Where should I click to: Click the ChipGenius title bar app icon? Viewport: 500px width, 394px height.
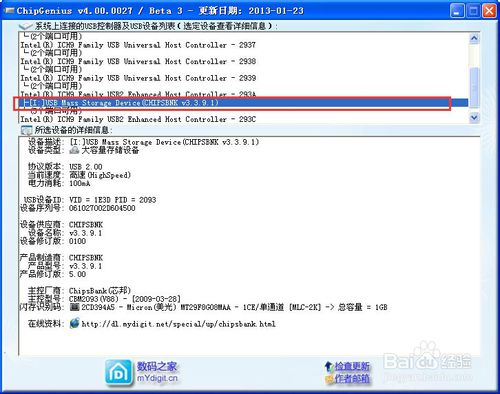click(9, 11)
